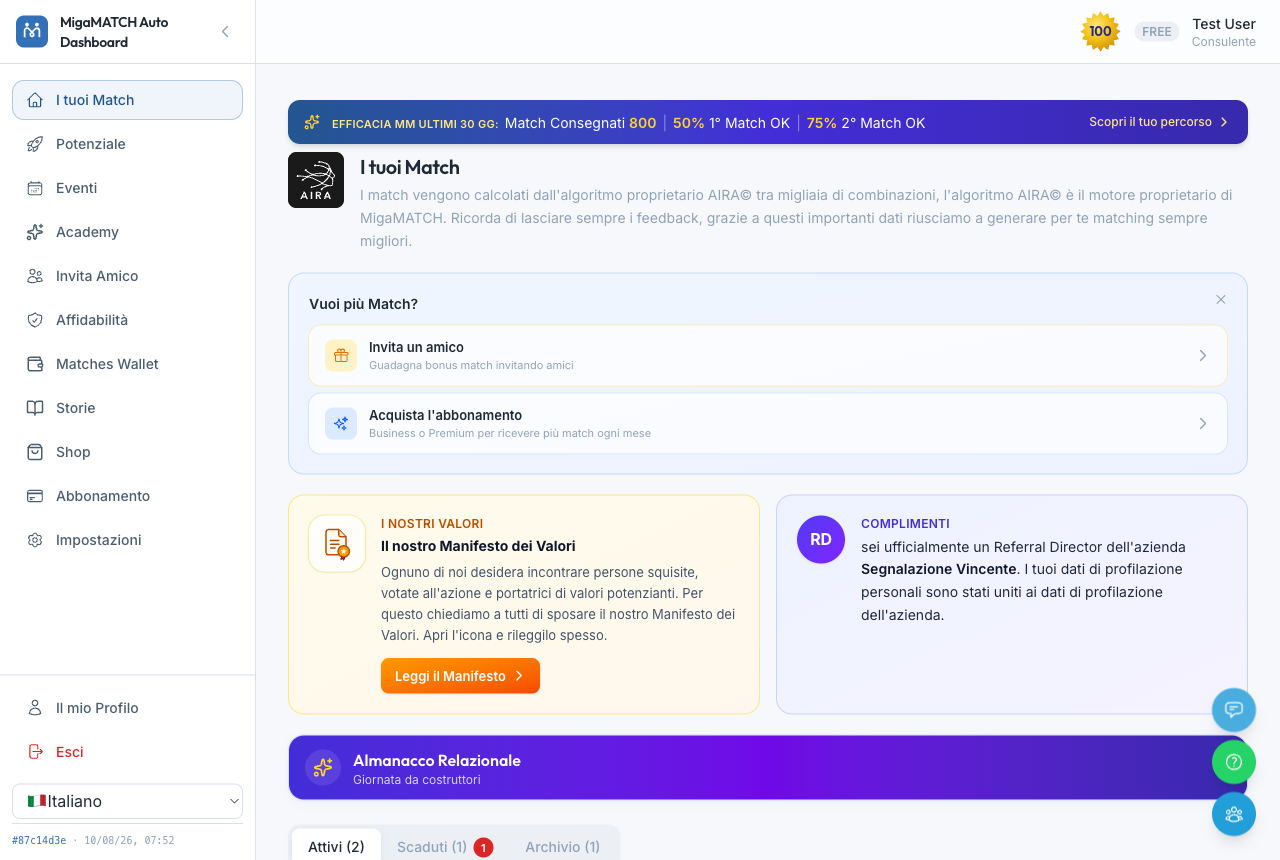Viewport: 1280px width, 860px height.
Task: Open the Almanacco Relazionale banner
Action: pyautogui.click(x=768, y=768)
